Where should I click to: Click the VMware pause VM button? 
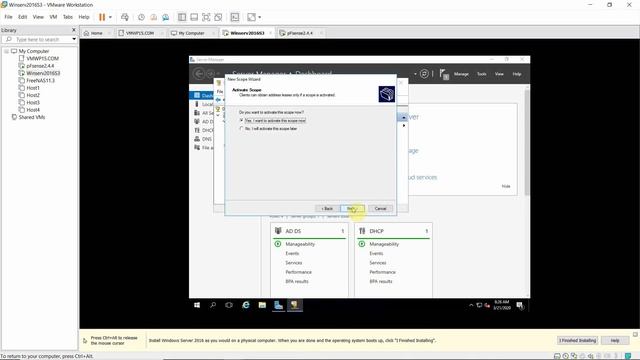102,17
